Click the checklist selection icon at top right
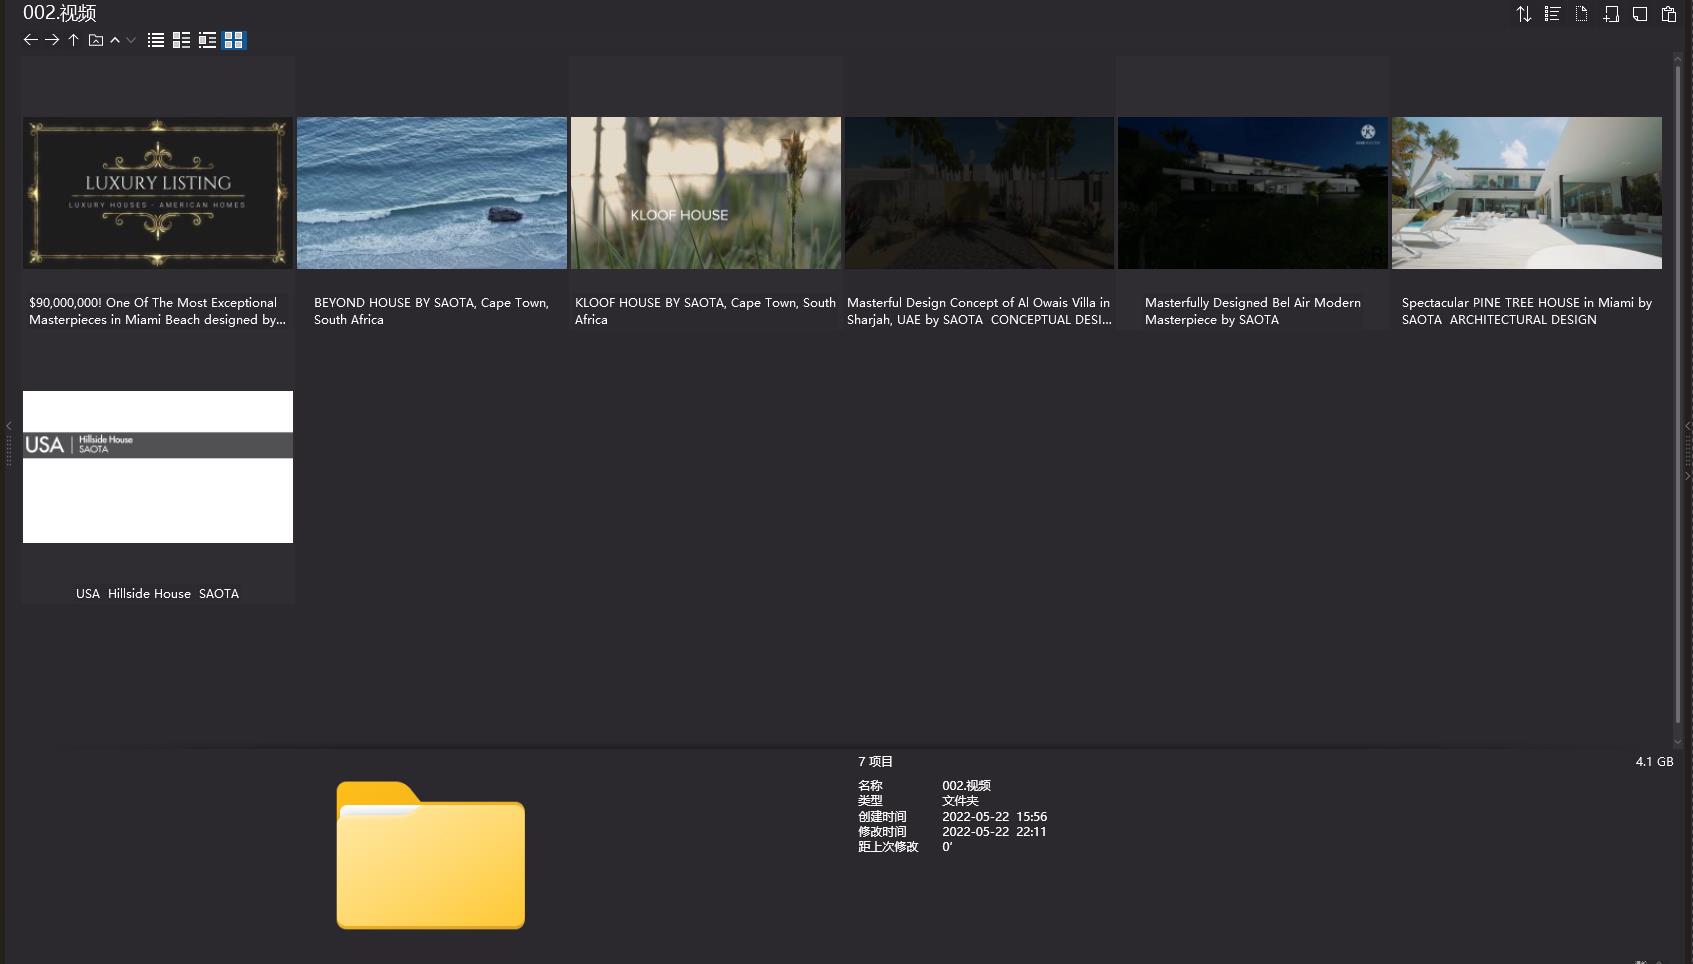The height and width of the screenshot is (964, 1693). [x=1552, y=14]
